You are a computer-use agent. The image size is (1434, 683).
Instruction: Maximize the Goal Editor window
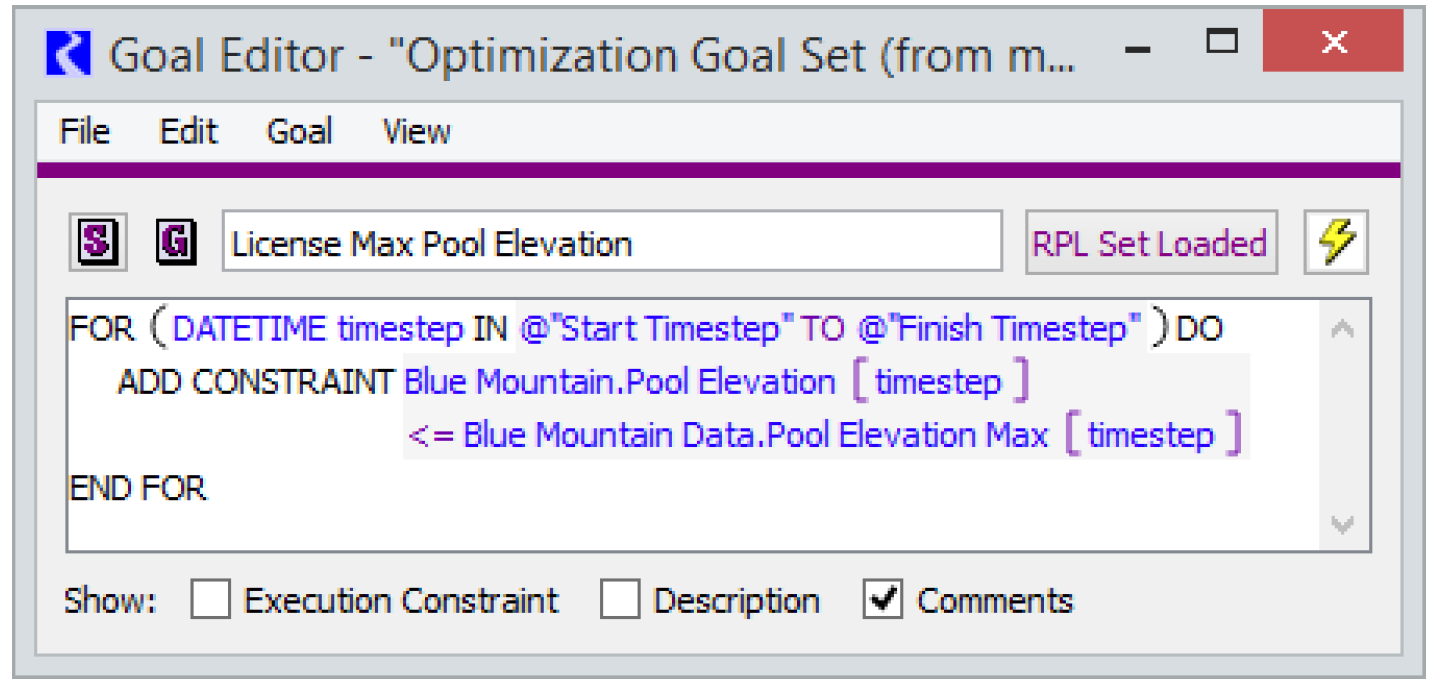1221,42
